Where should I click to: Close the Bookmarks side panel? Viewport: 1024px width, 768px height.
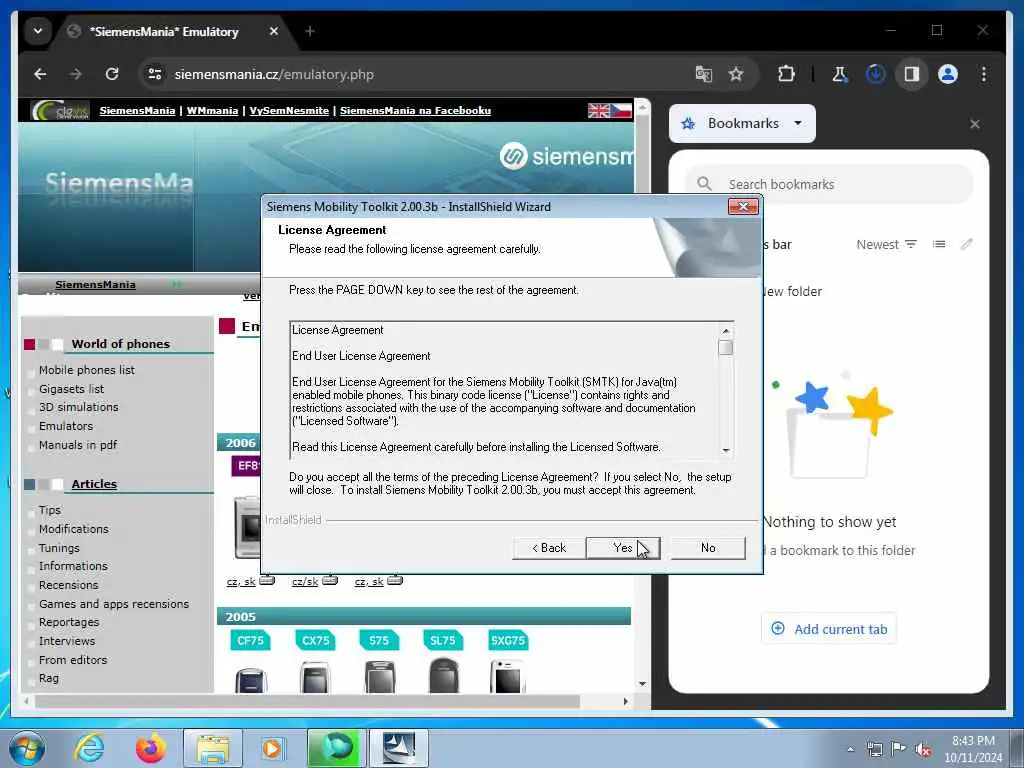tap(974, 124)
